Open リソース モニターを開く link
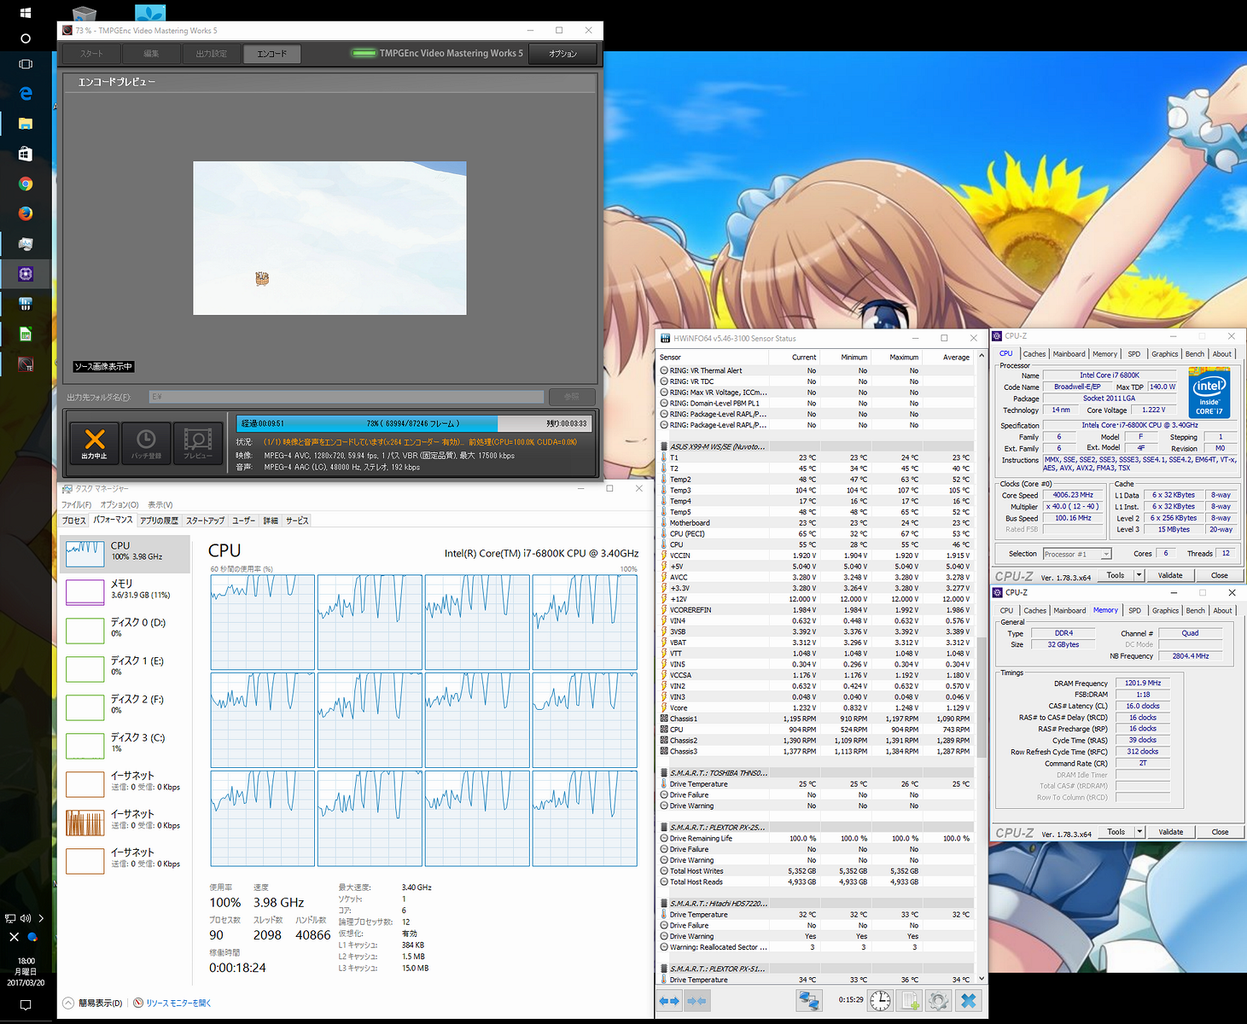This screenshot has width=1247, height=1024. click(x=178, y=1003)
